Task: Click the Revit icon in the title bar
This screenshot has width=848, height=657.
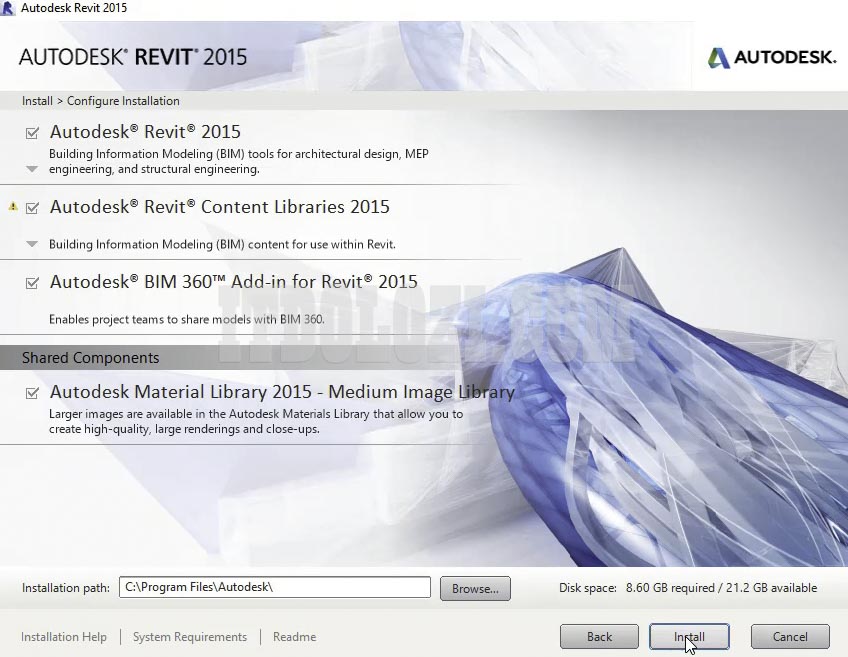Action: click(x=10, y=7)
